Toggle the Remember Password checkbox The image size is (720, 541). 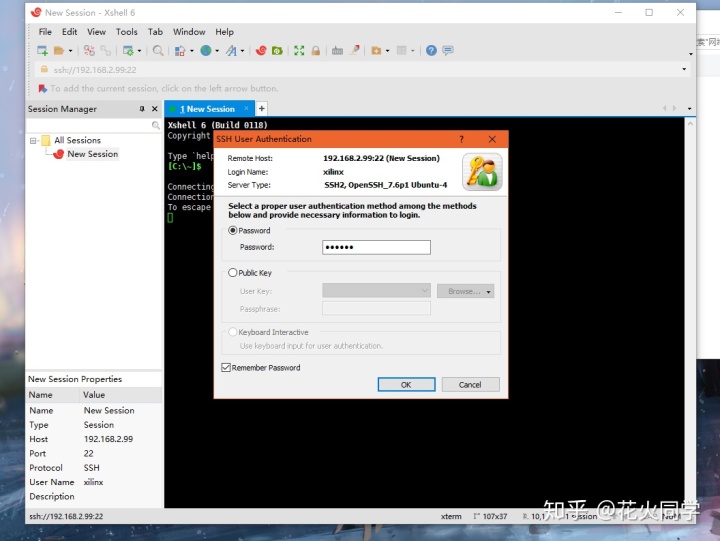click(x=226, y=367)
